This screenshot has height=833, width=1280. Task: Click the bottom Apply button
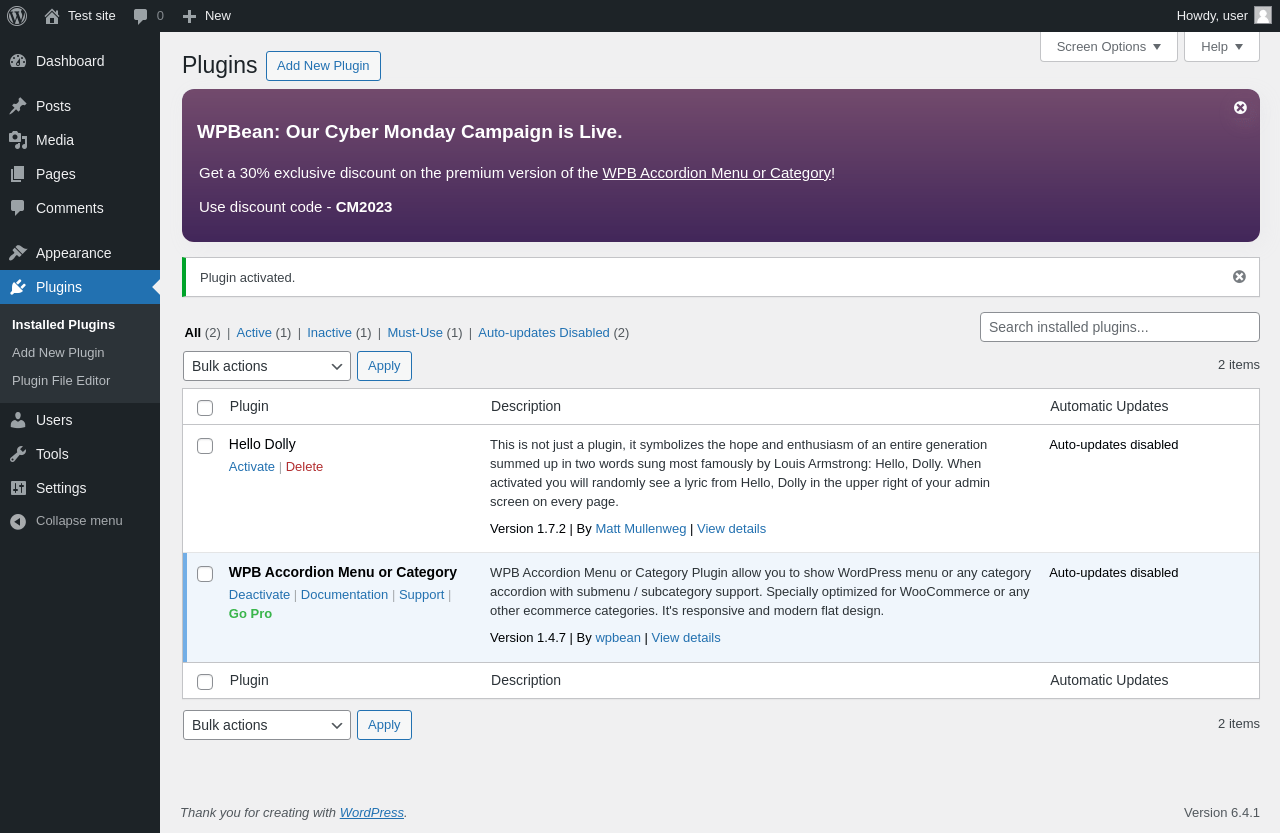click(384, 725)
